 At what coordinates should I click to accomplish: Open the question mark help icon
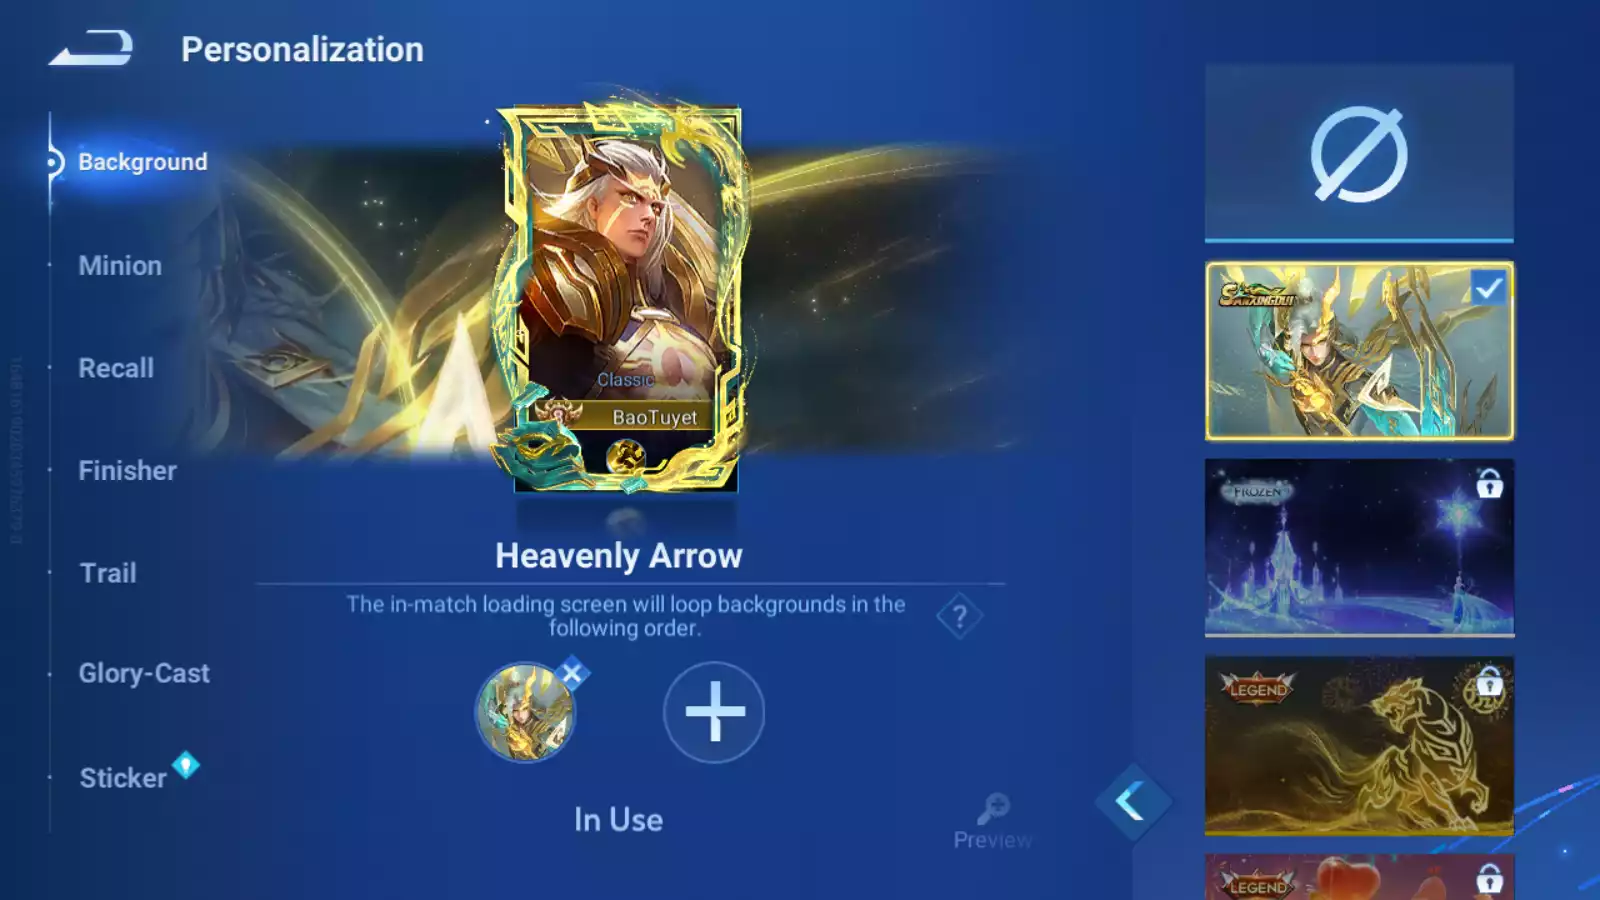click(x=959, y=616)
